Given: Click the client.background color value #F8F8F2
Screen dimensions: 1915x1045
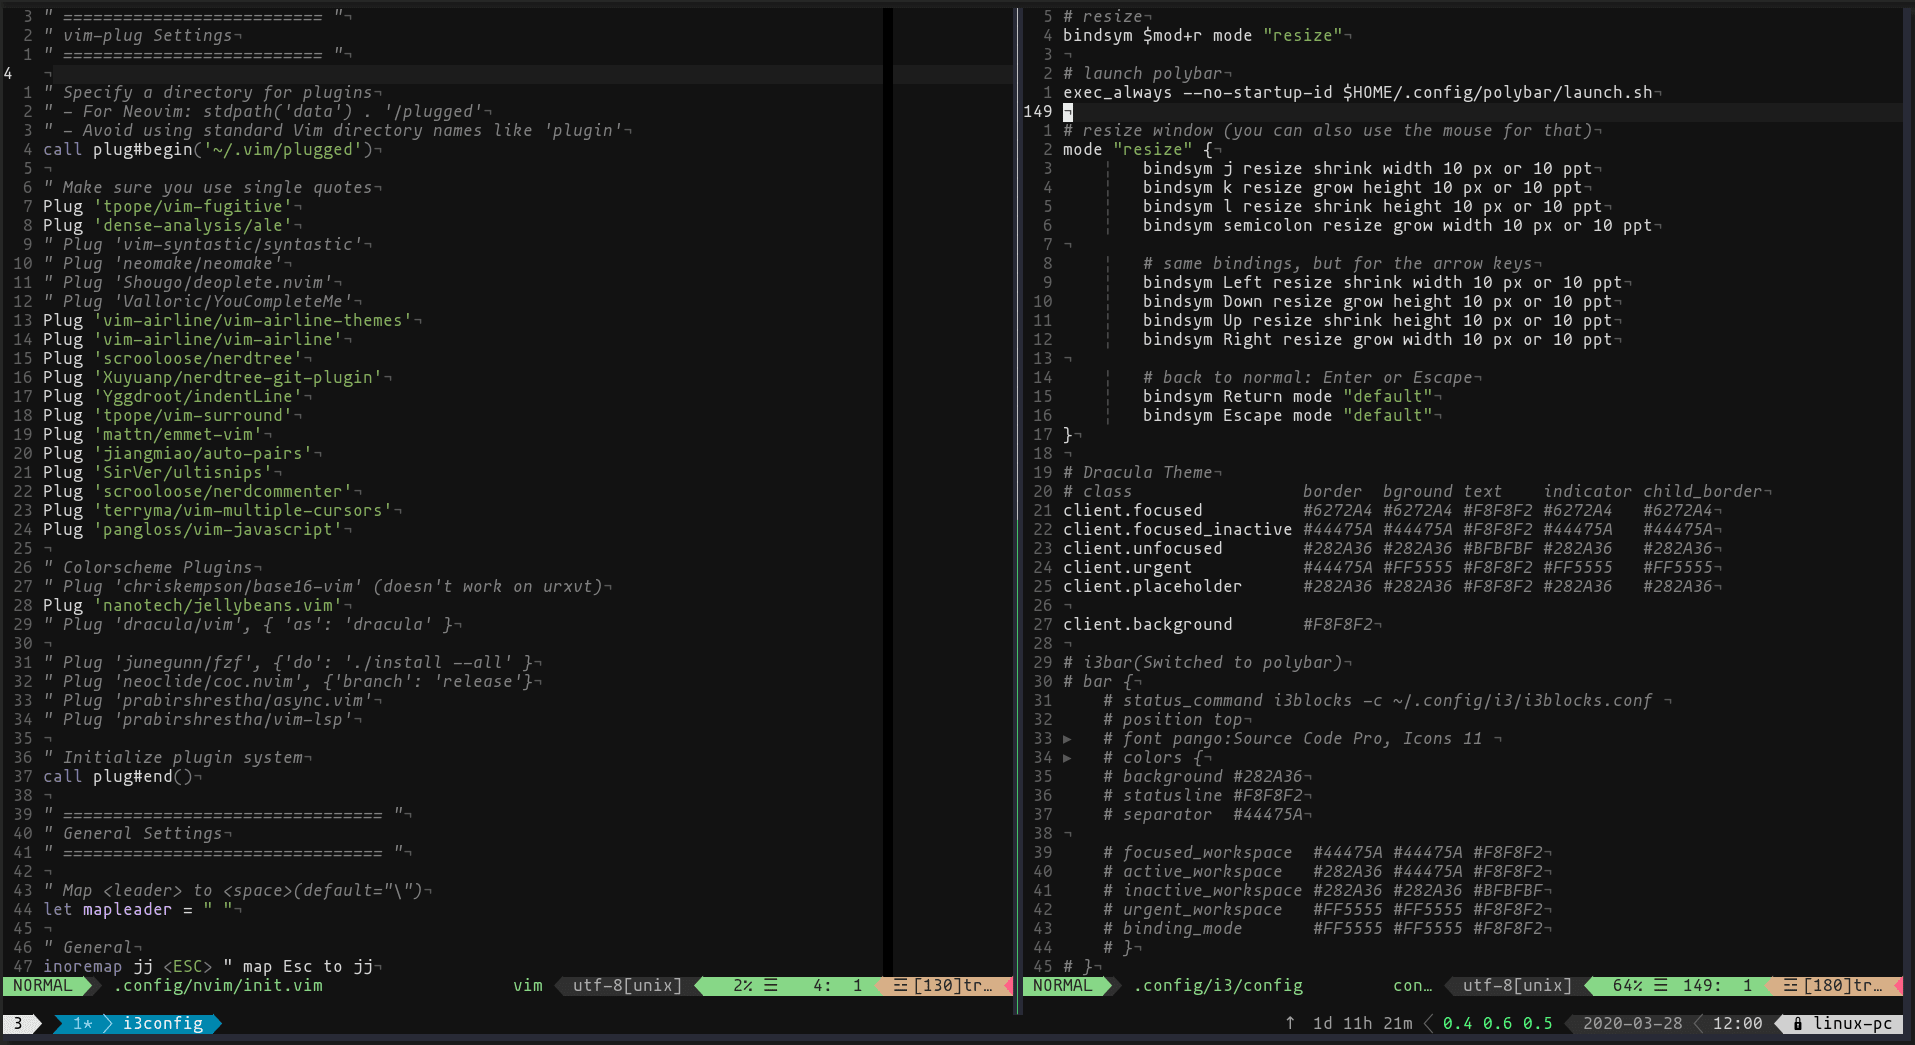Looking at the screenshot, I should pyautogui.click(x=1337, y=625).
